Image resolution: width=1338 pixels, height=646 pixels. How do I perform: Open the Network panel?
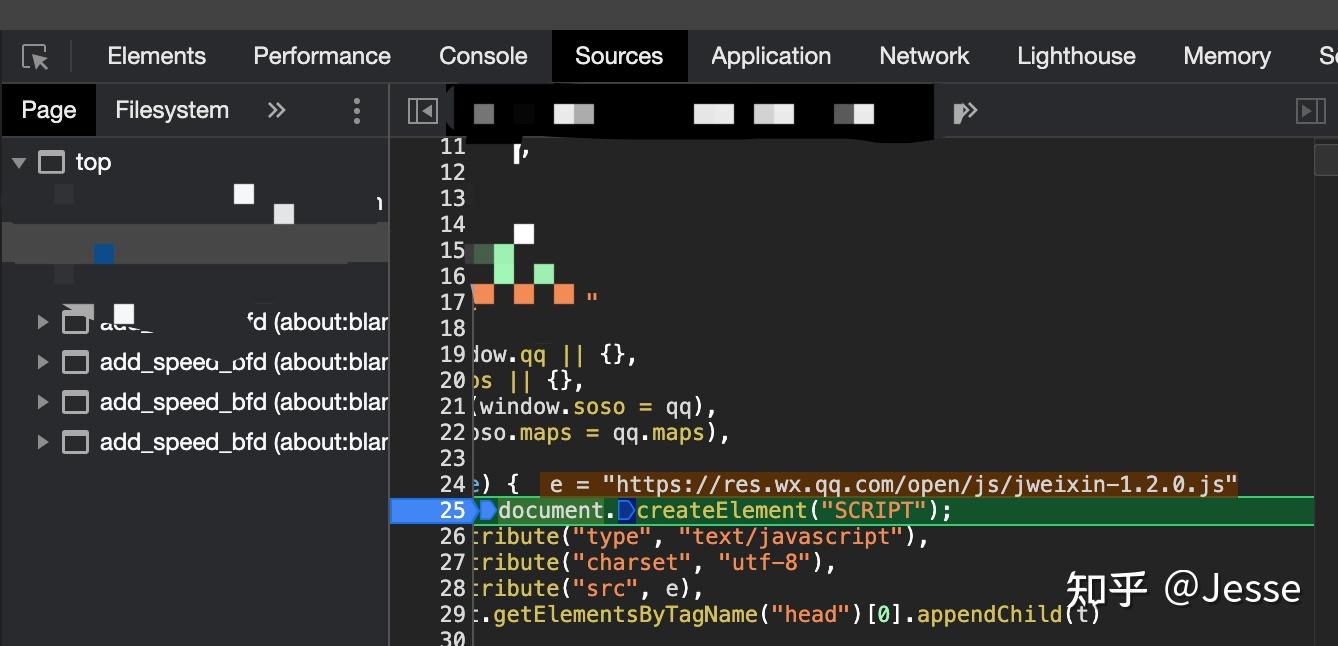click(x=924, y=55)
